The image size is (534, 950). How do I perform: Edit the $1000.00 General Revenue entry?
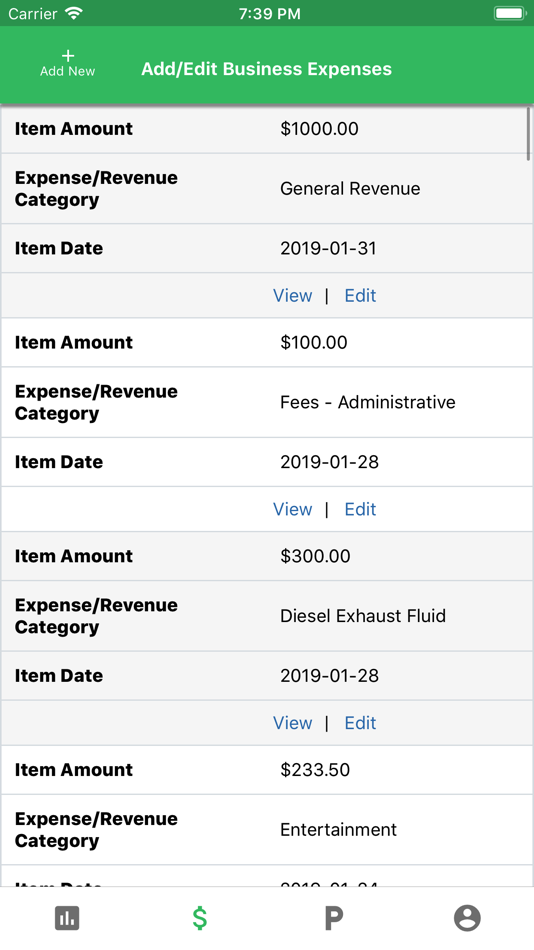point(360,296)
